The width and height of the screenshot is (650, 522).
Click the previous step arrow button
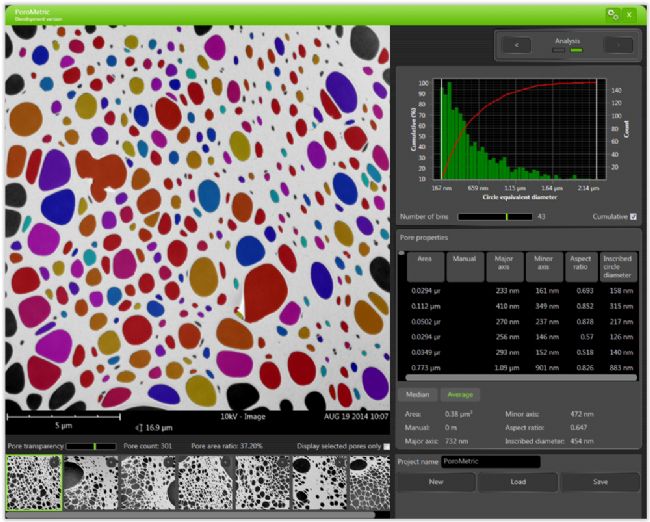point(515,45)
